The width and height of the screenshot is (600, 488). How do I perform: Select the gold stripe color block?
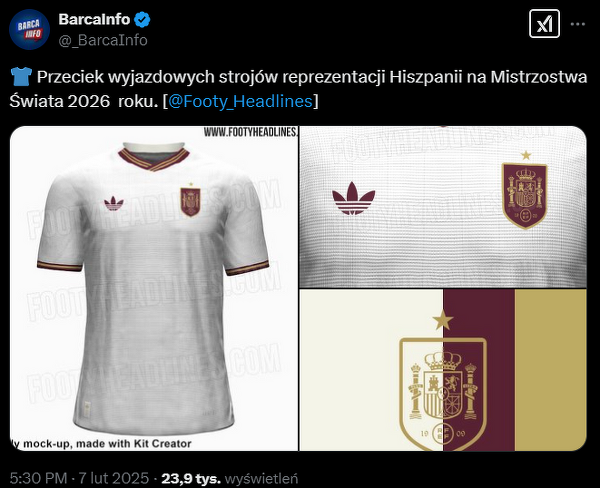pyautogui.click(x=551, y=370)
